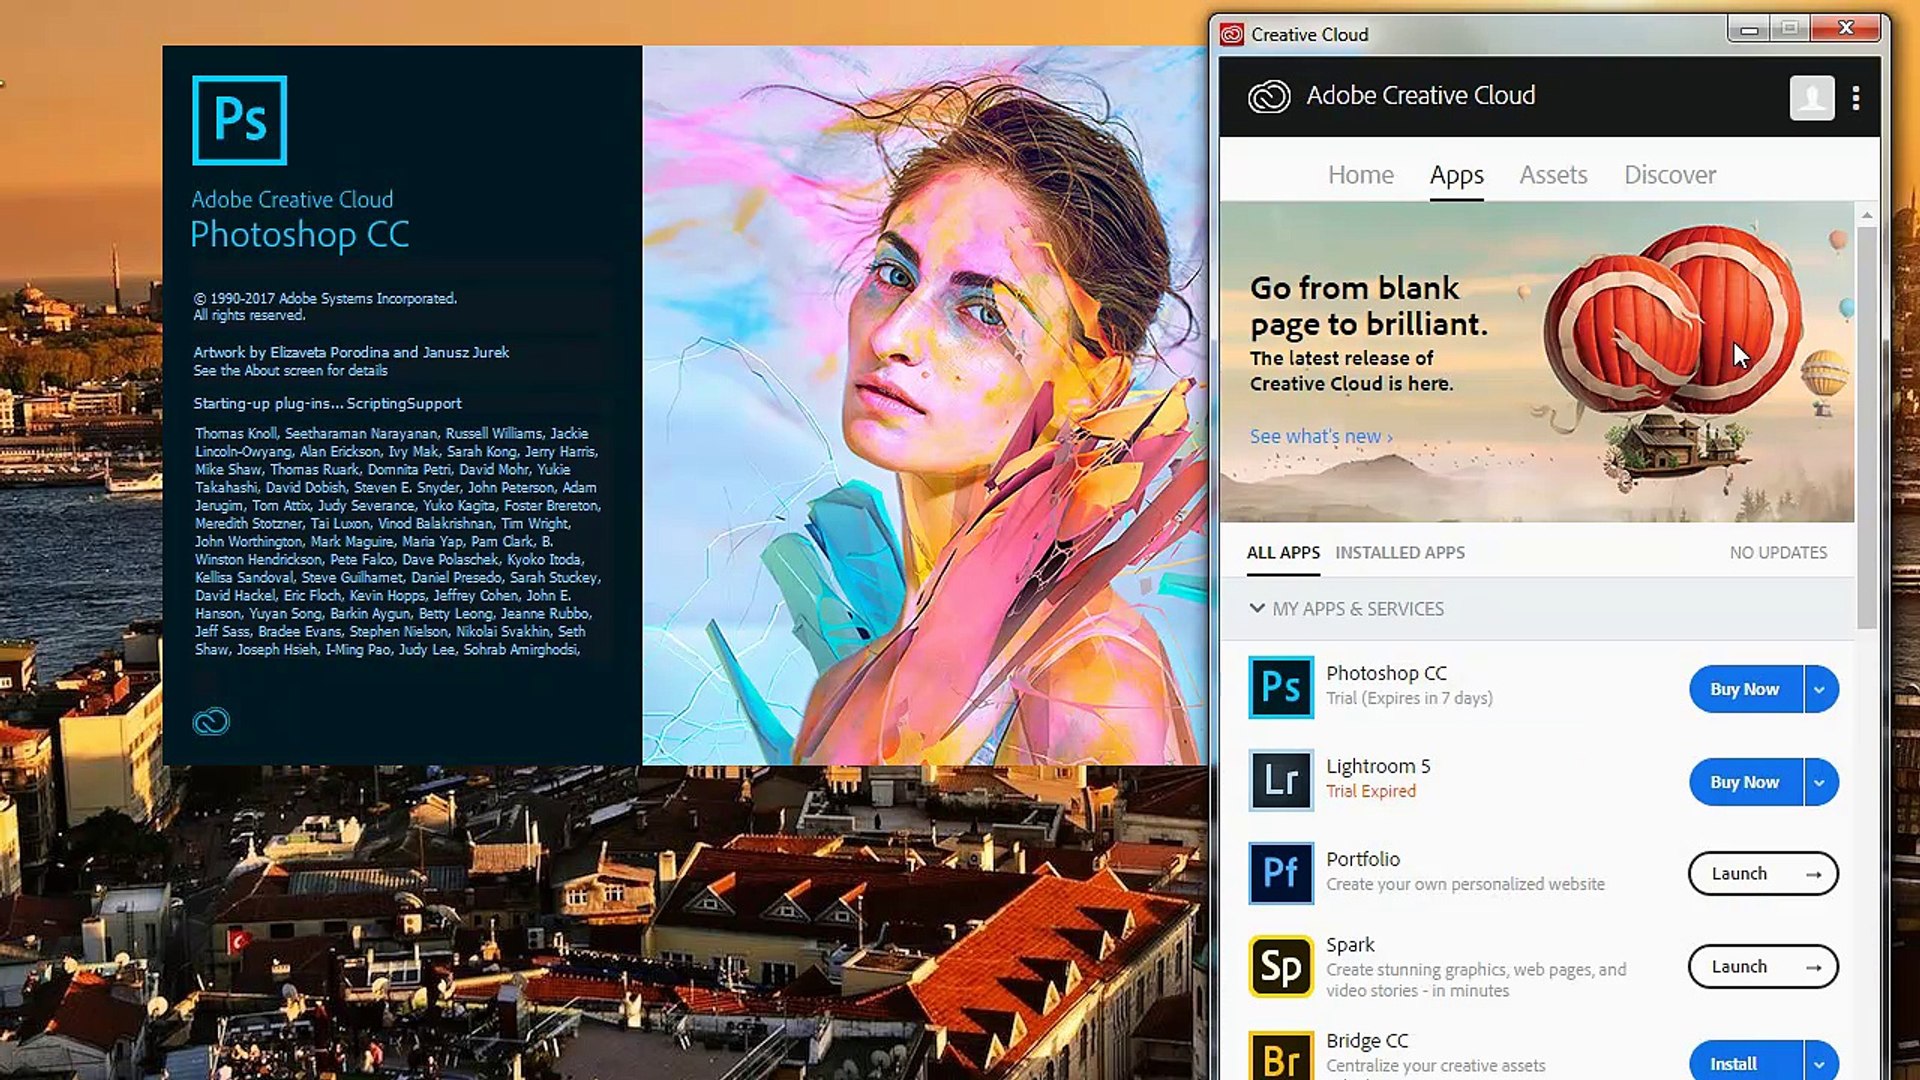Image resolution: width=1920 pixels, height=1080 pixels.
Task: Open the Discover tab
Action: 1669,175
